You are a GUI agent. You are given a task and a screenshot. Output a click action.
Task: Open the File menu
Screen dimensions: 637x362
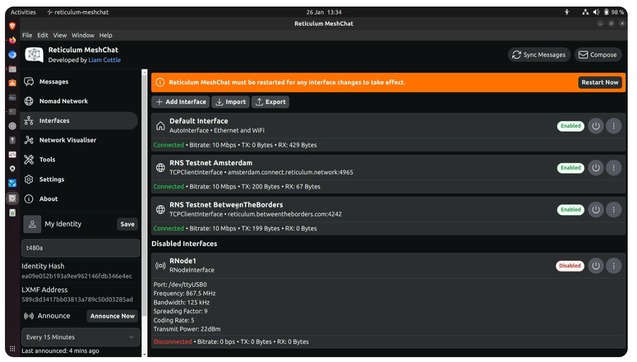pos(27,35)
